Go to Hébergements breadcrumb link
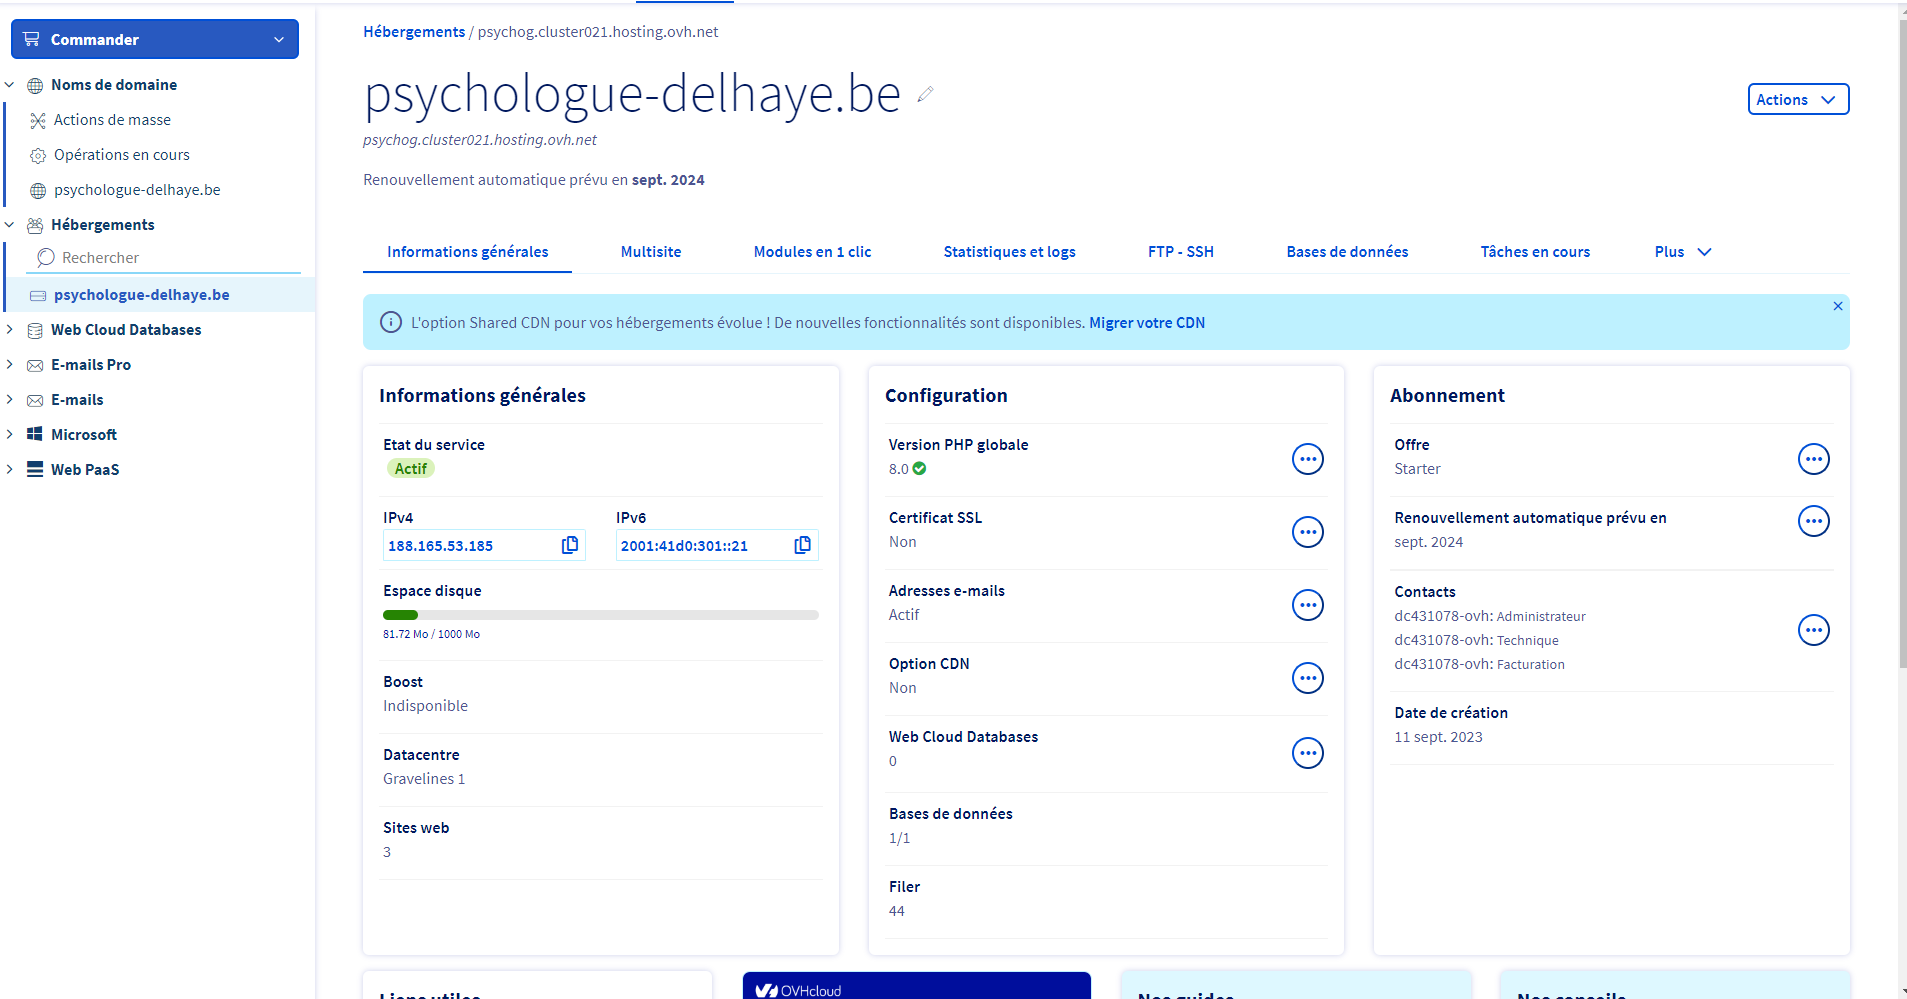Viewport: 1907px width, 999px height. (414, 32)
